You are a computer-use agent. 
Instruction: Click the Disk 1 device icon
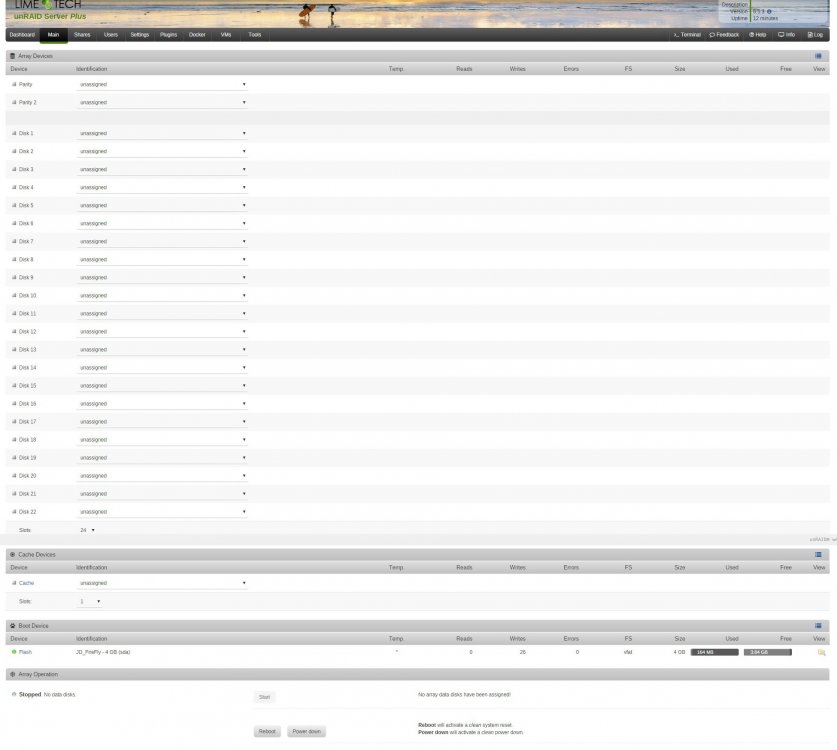click(x=14, y=133)
